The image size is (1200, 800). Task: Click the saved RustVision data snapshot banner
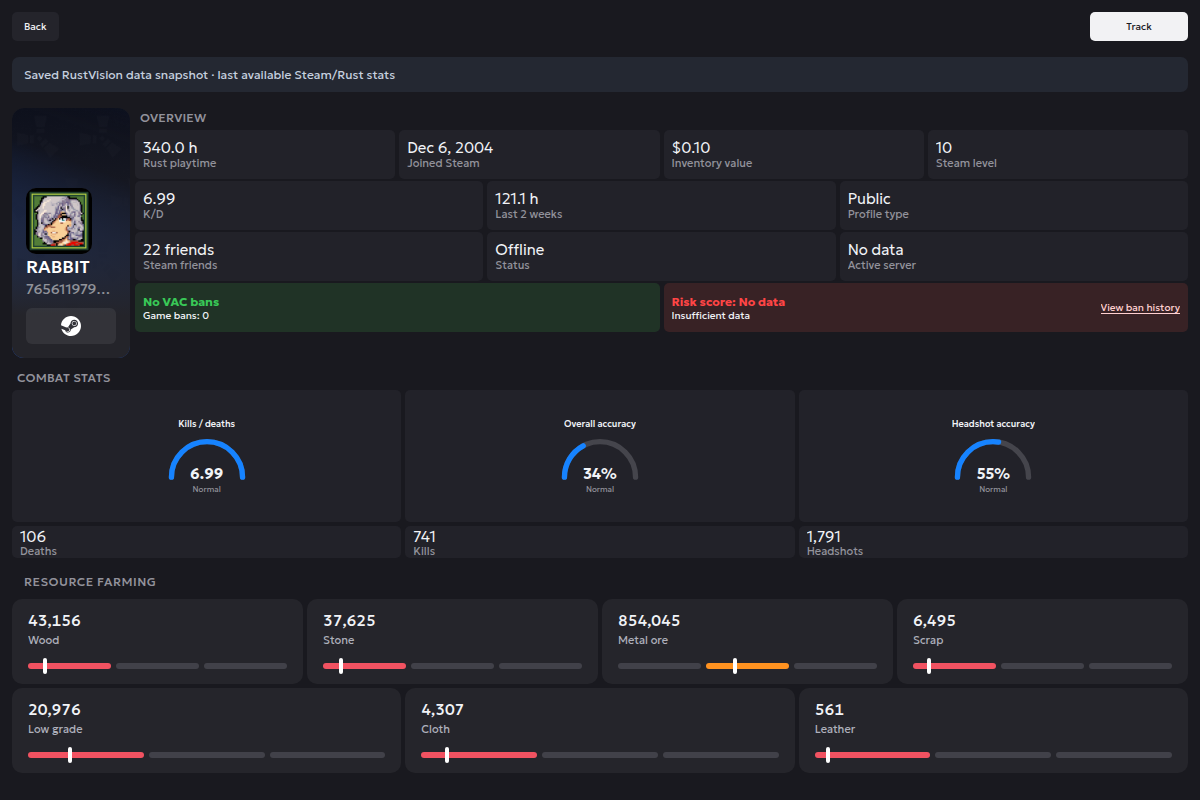tap(600, 75)
